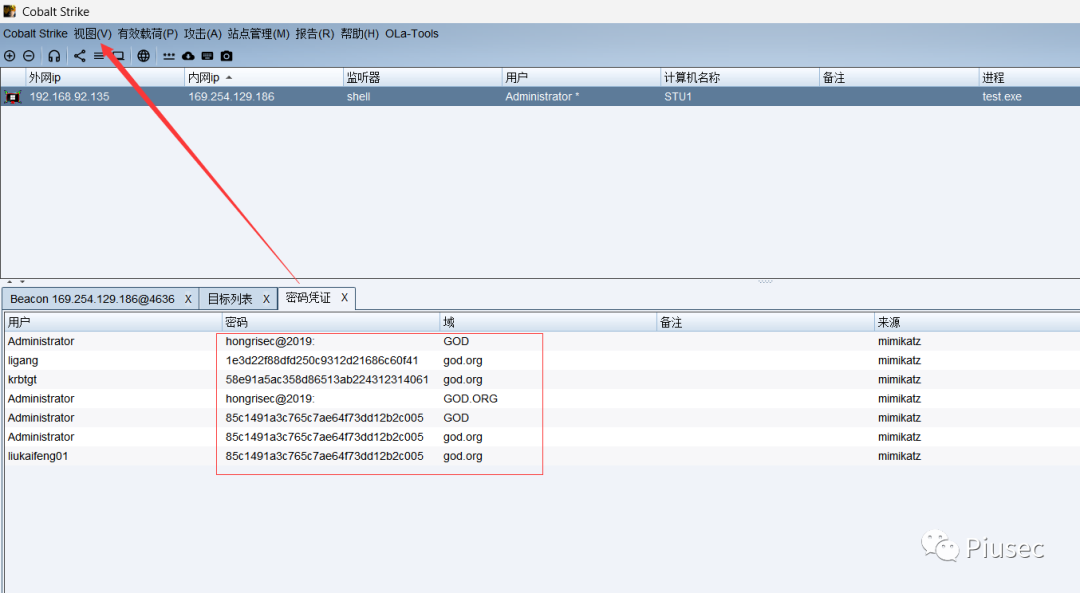Open the 视图(V) menu
Viewport: 1080px width, 593px height.
(92, 34)
